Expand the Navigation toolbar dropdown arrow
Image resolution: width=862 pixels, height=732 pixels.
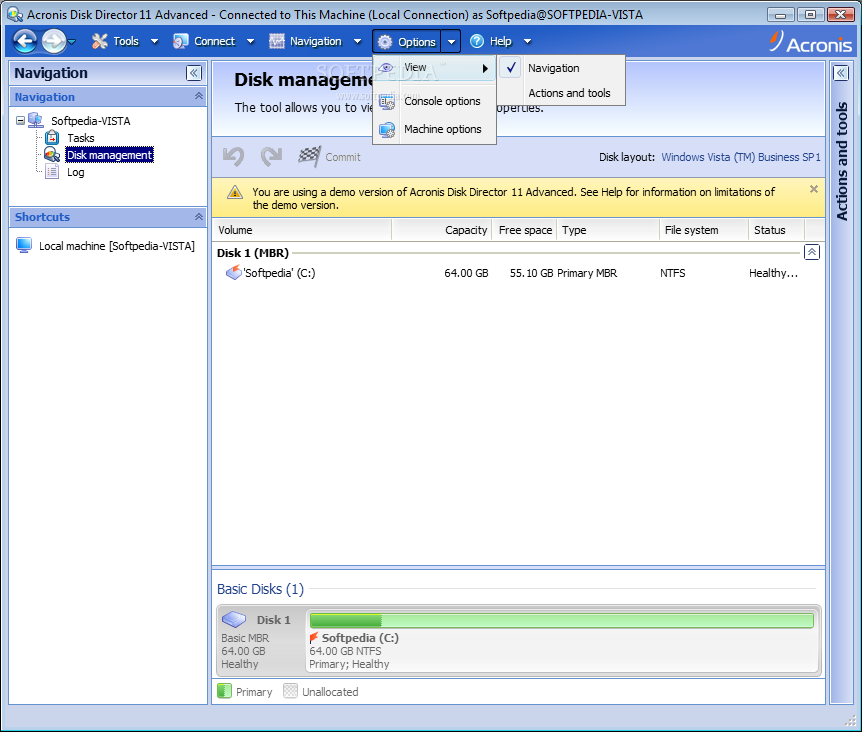pyautogui.click(x=357, y=41)
